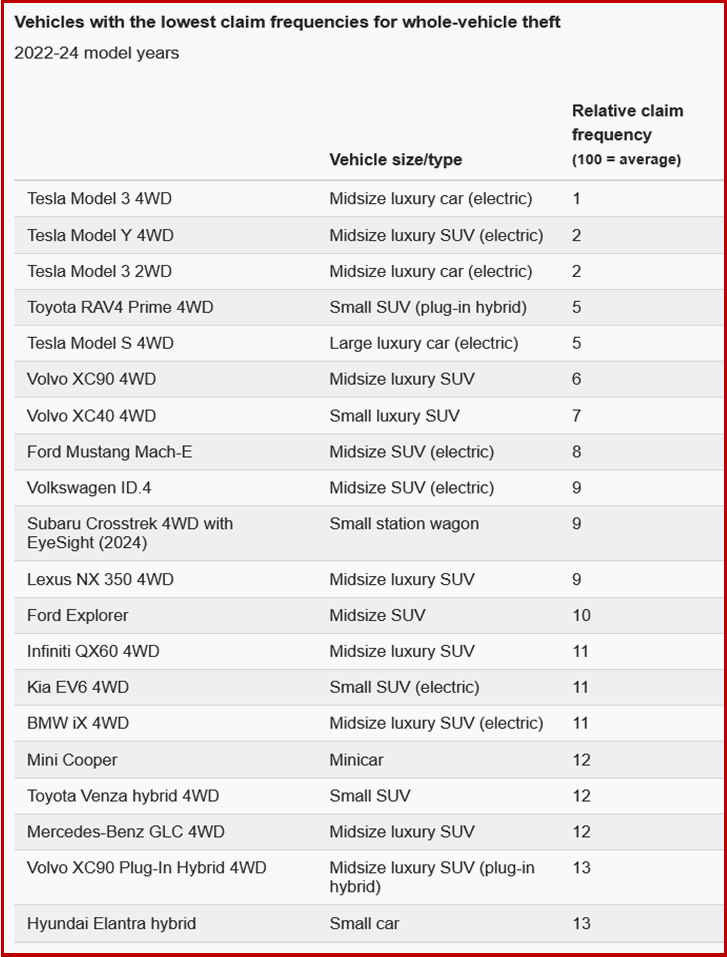The width and height of the screenshot is (727, 957).
Task: Select the Volvo XC90 4WD row
Action: pos(91,379)
